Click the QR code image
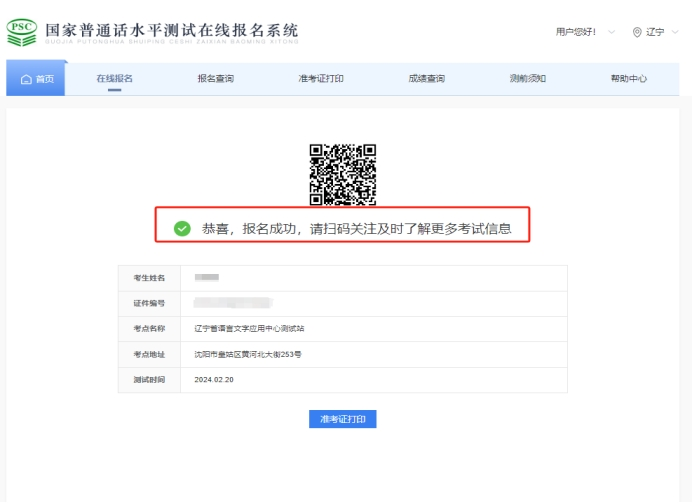This screenshot has height=503, width=693. tap(342, 174)
